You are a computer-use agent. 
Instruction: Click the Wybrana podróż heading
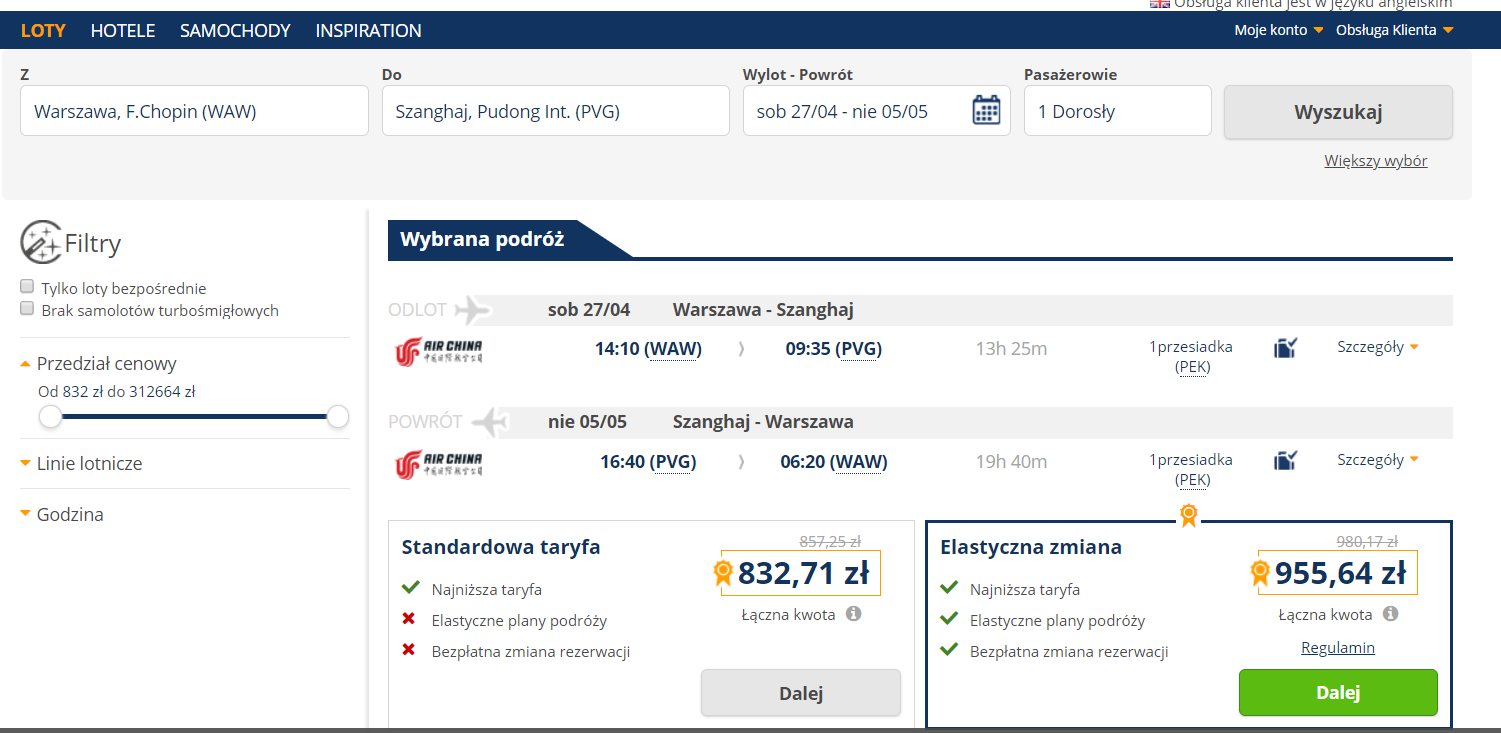point(482,239)
